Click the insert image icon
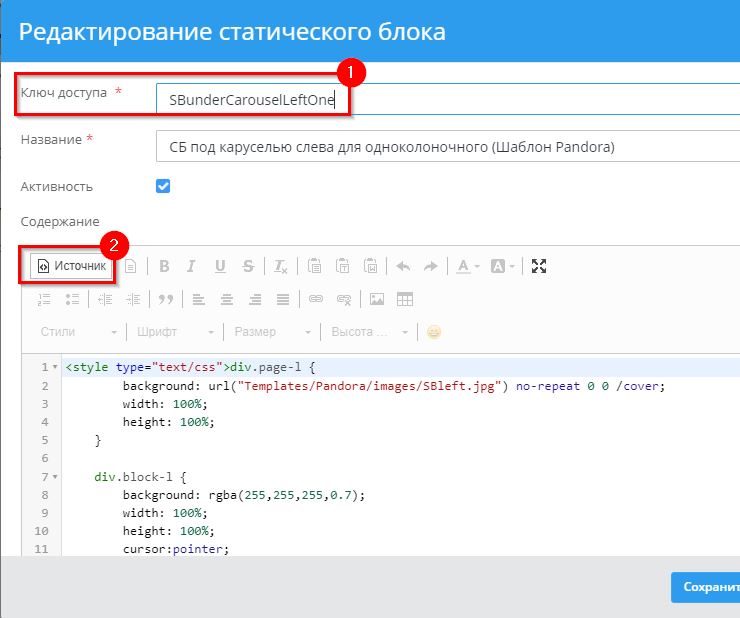The width and height of the screenshot is (740, 618). coord(377,299)
